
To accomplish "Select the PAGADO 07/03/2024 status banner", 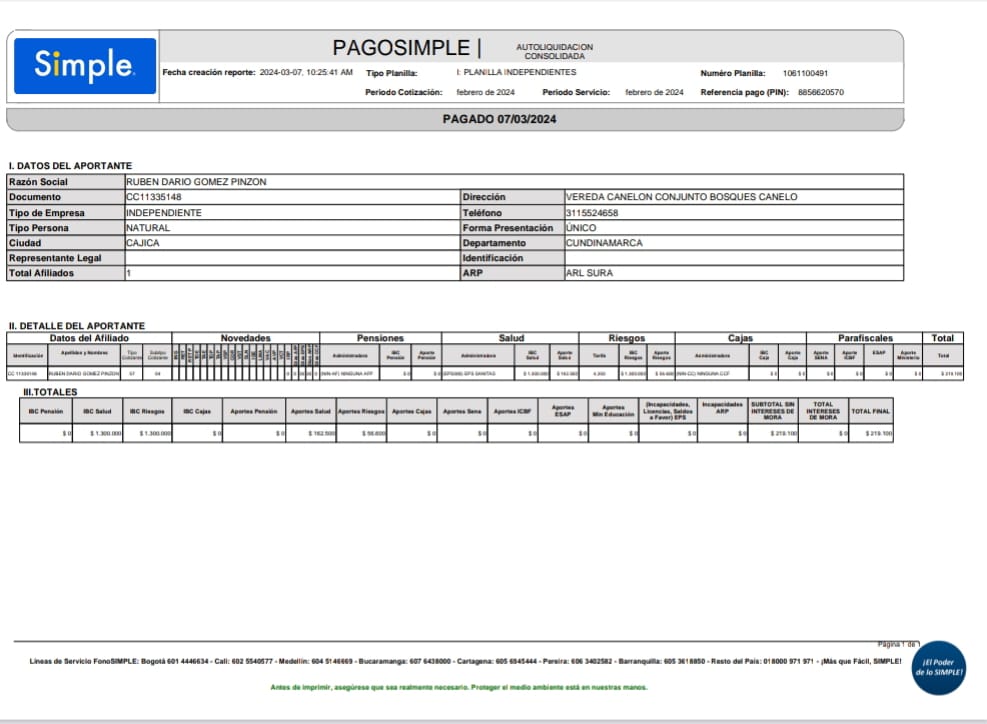I will tap(499, 119).
